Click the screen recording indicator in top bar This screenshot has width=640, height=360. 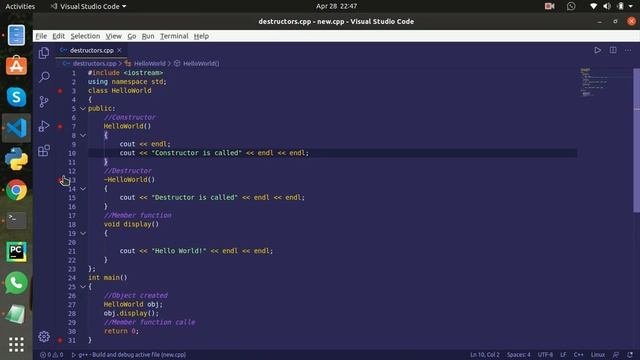(x=549, y=6)
